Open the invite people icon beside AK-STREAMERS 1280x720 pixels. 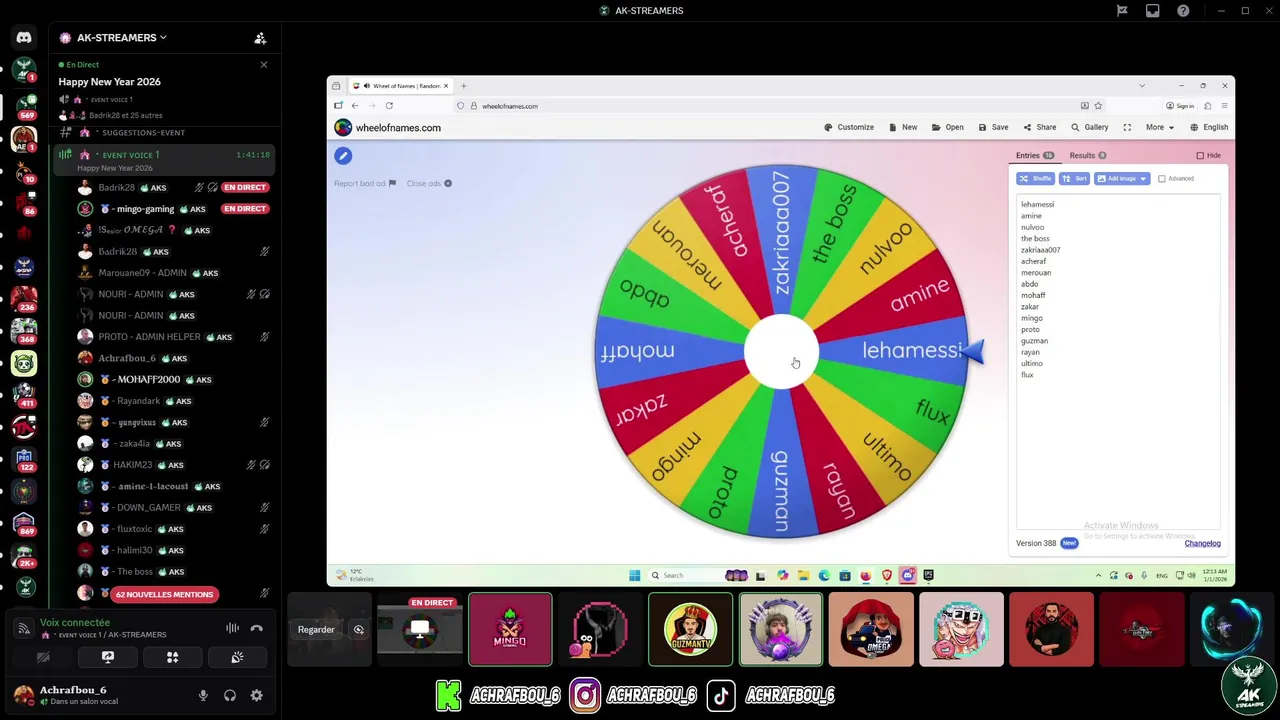(260, 38)
